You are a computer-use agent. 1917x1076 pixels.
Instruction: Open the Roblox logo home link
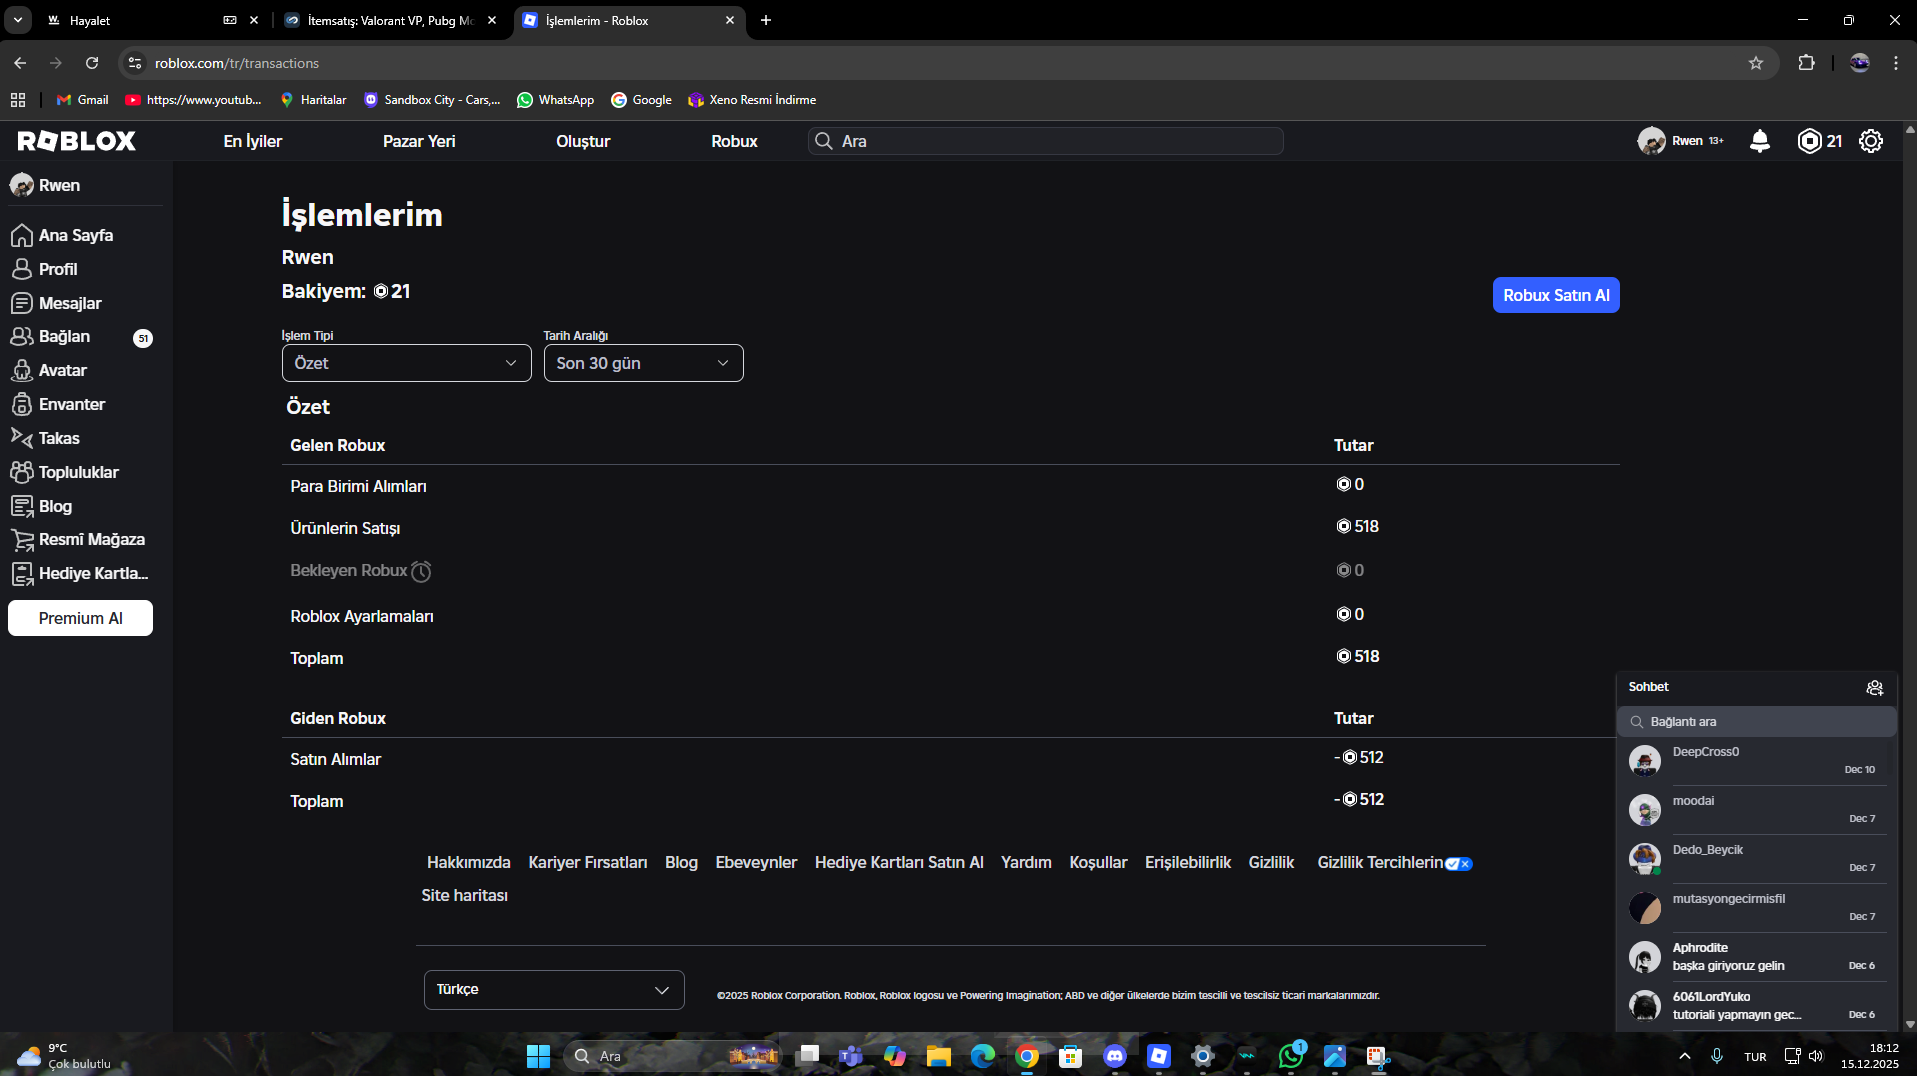[x=76, y=141]
